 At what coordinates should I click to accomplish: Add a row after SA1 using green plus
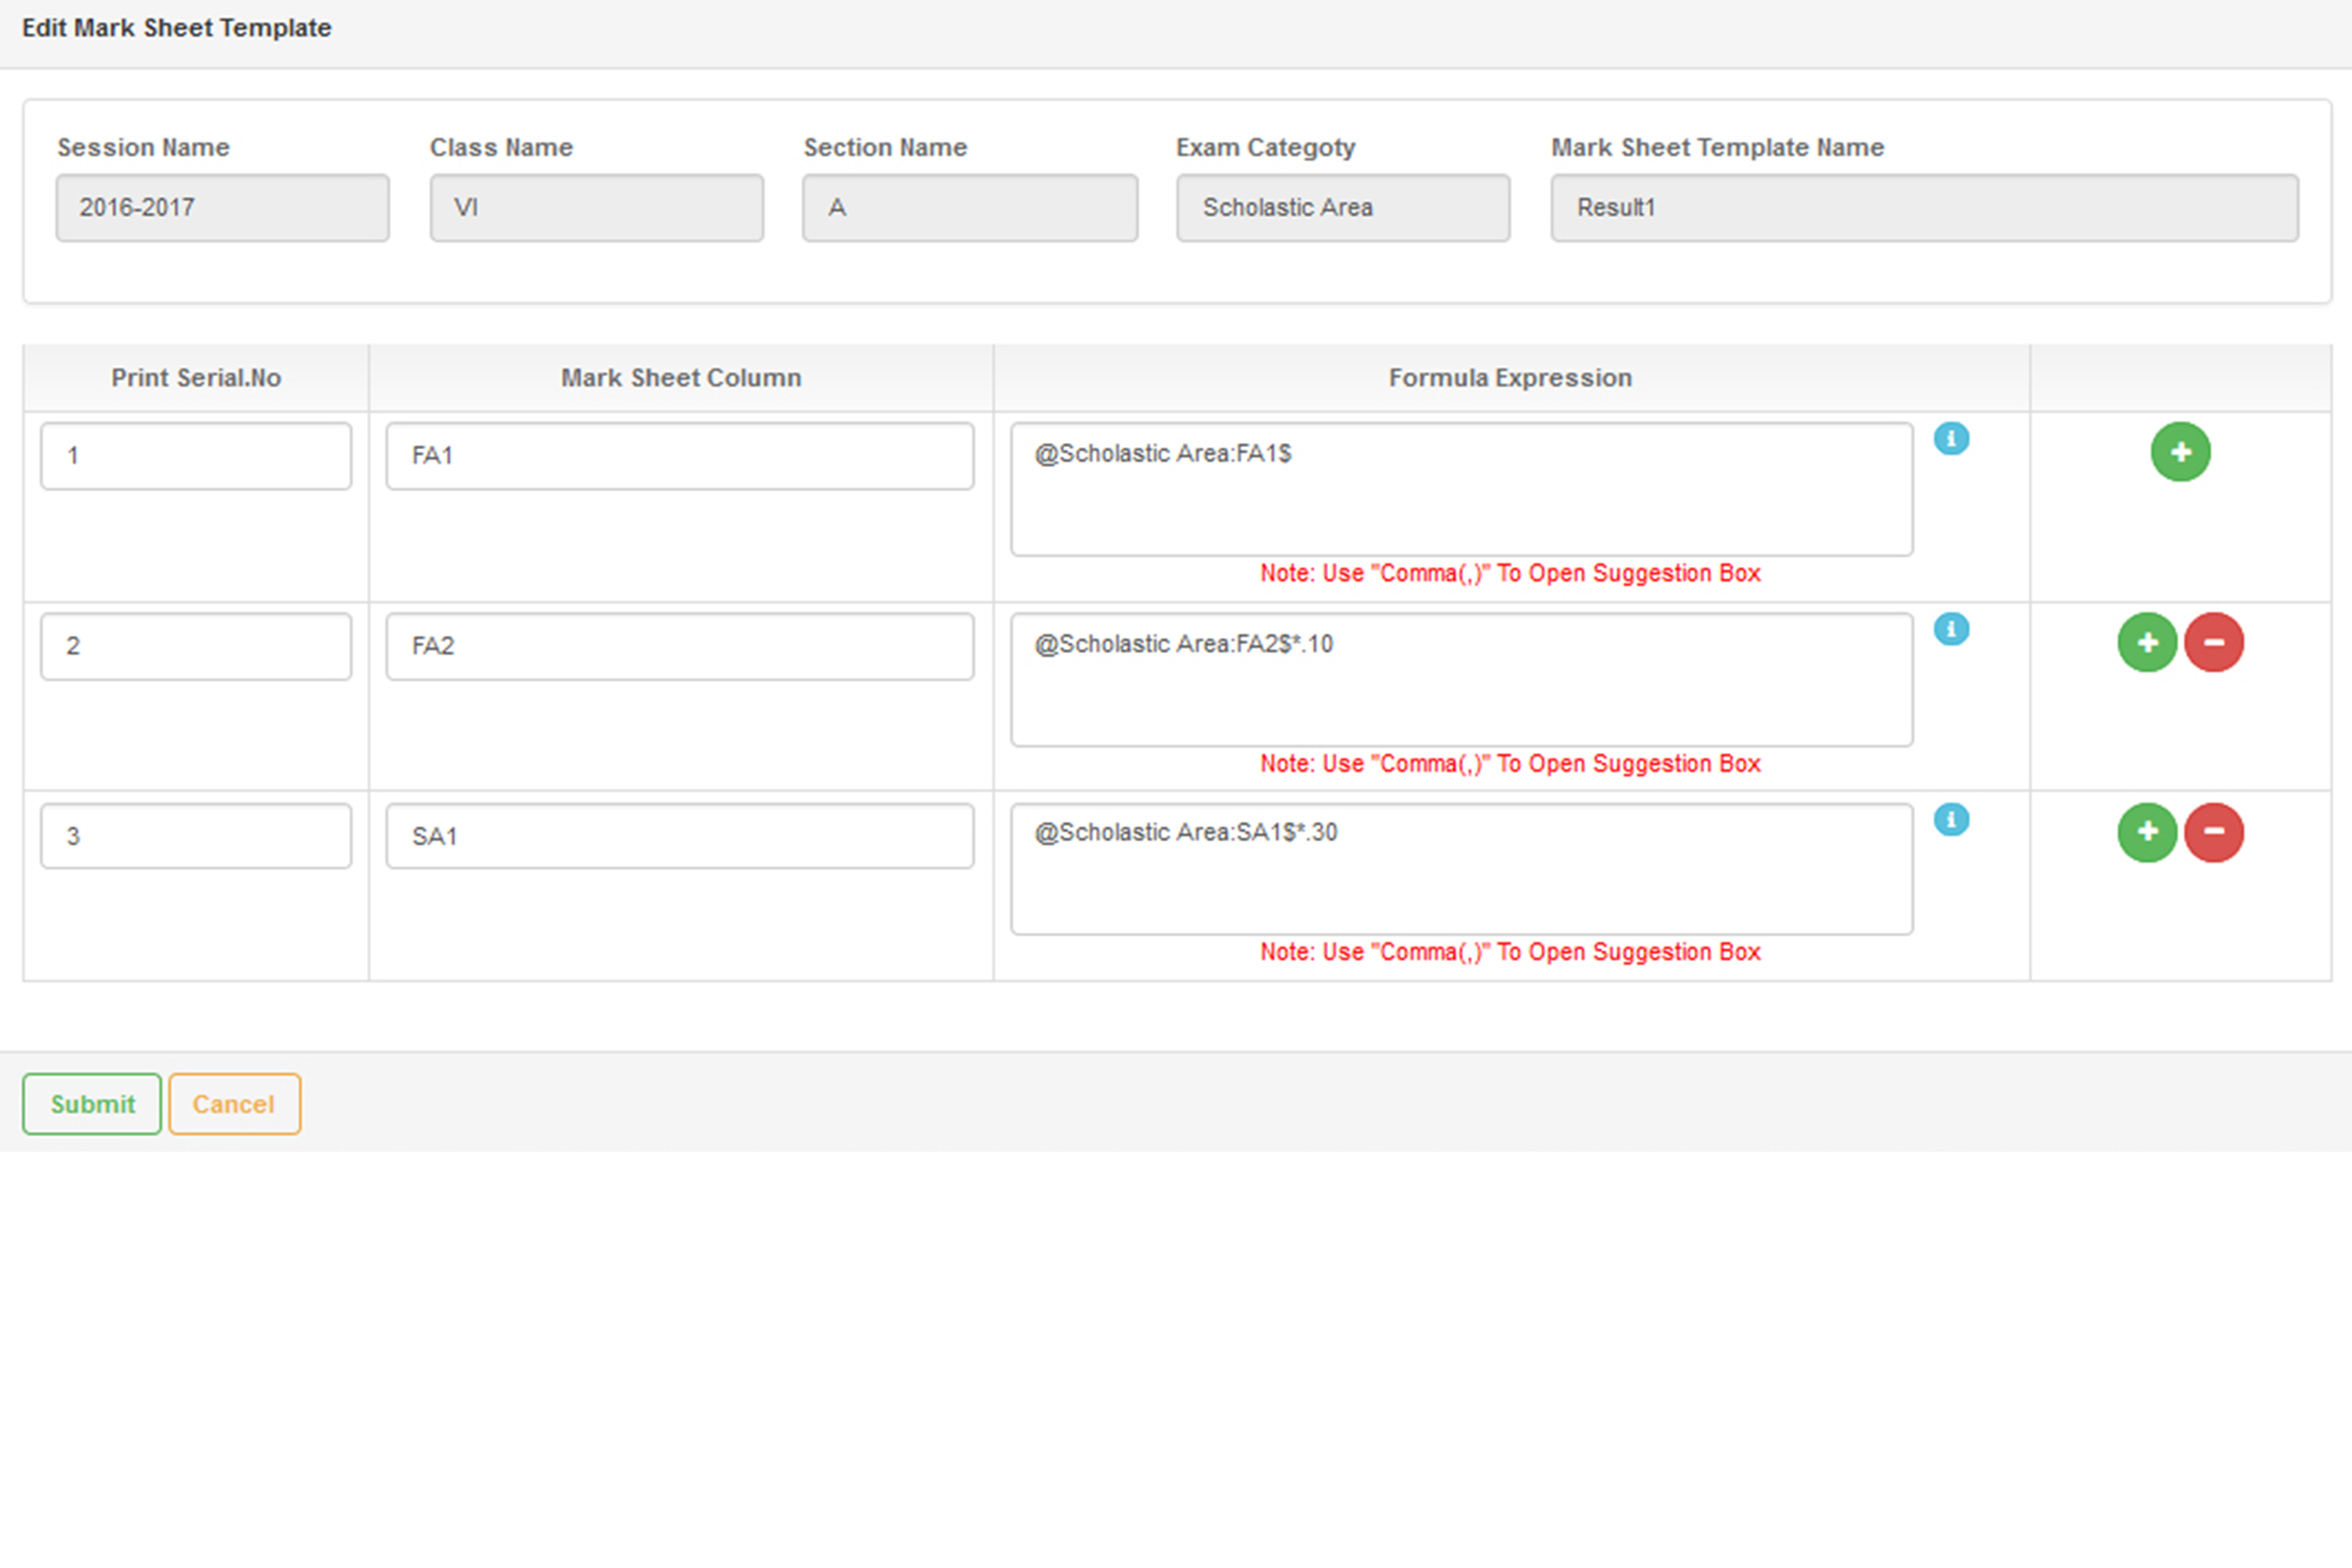pyautogui.click(x=2147, y=832)
